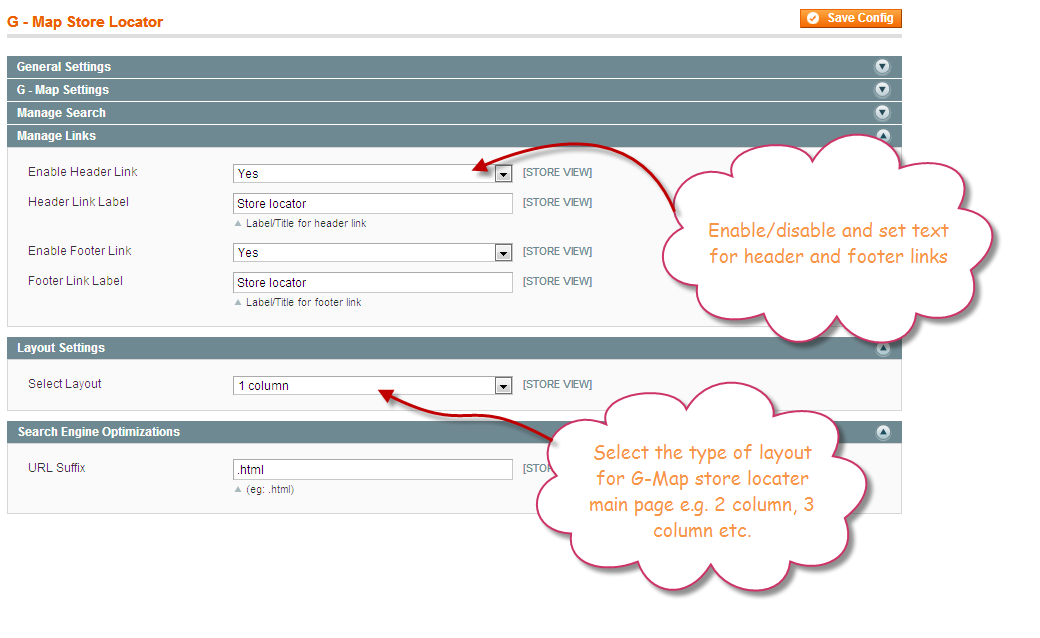The height and width of the screenshot is (638, 1040).
Task: Collapse the General Settings section arrow icon
Action: point(883,66)
